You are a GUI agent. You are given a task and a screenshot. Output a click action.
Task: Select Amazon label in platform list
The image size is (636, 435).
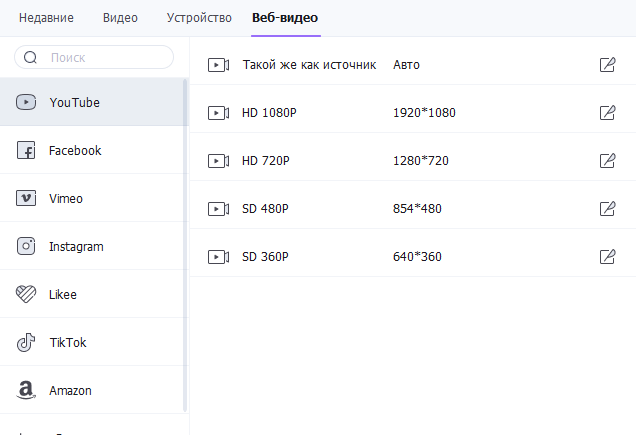[70, 390]
